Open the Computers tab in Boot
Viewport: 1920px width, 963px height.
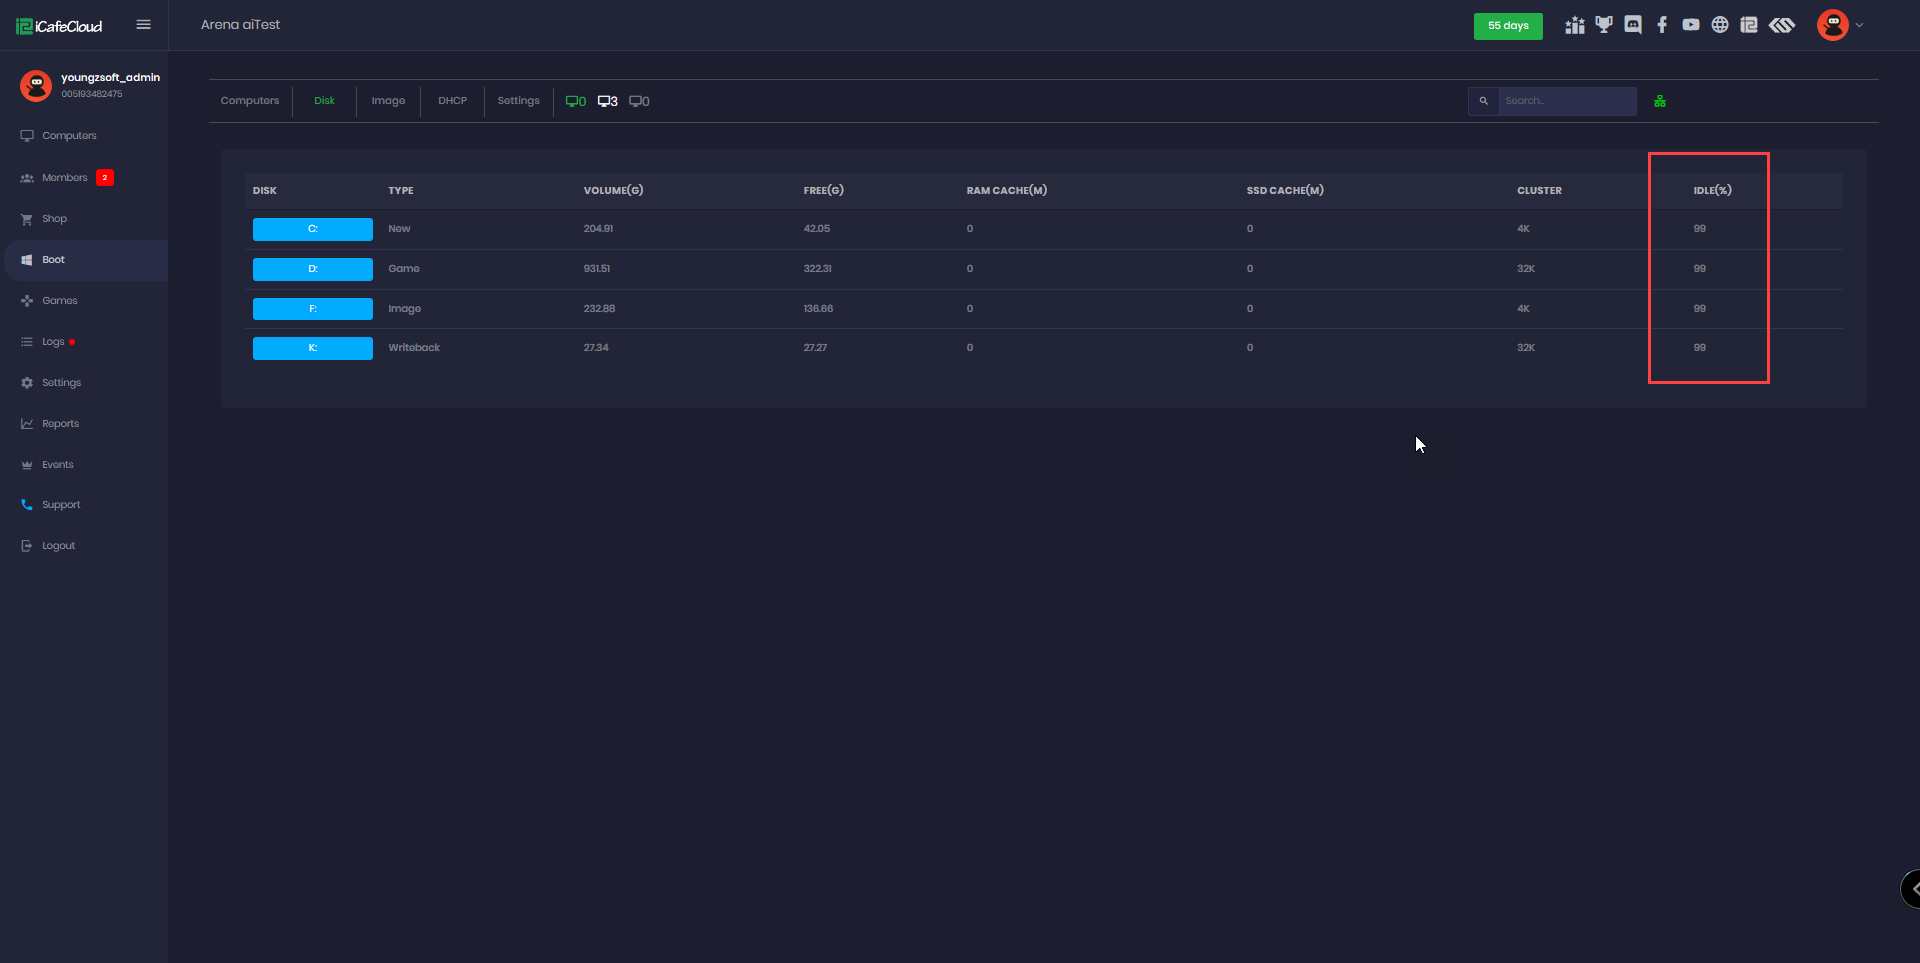click(250, 101)
